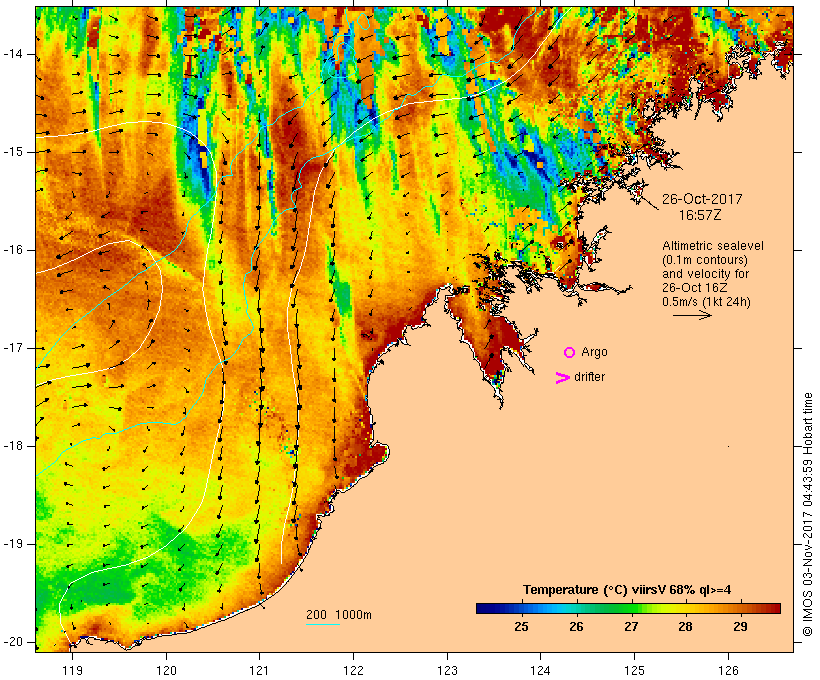This screenshot has height=680, width=820.
Task: Click latitude axis label -14
Action: (12, 54)
